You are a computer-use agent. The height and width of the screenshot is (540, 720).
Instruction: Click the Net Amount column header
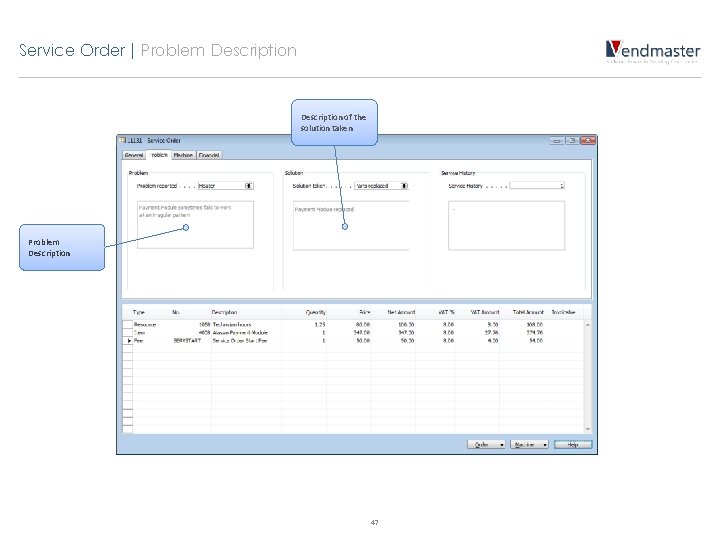click(401, 312)
